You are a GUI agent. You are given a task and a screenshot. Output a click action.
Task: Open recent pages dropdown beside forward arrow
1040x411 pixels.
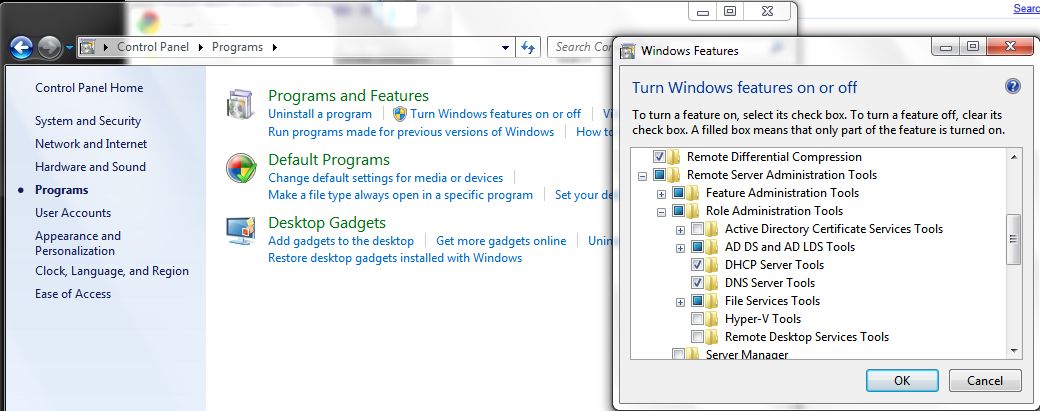[x=70, y=48]
